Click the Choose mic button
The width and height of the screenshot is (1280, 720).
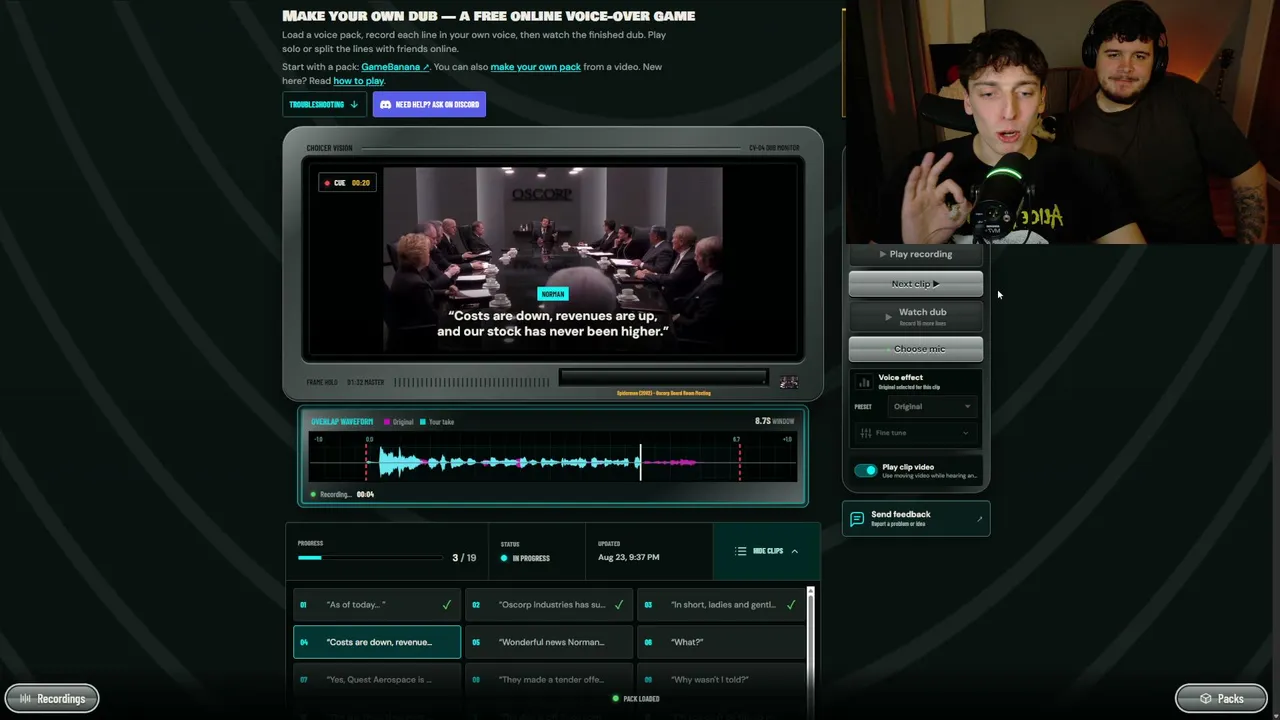(x=916, y=349)
